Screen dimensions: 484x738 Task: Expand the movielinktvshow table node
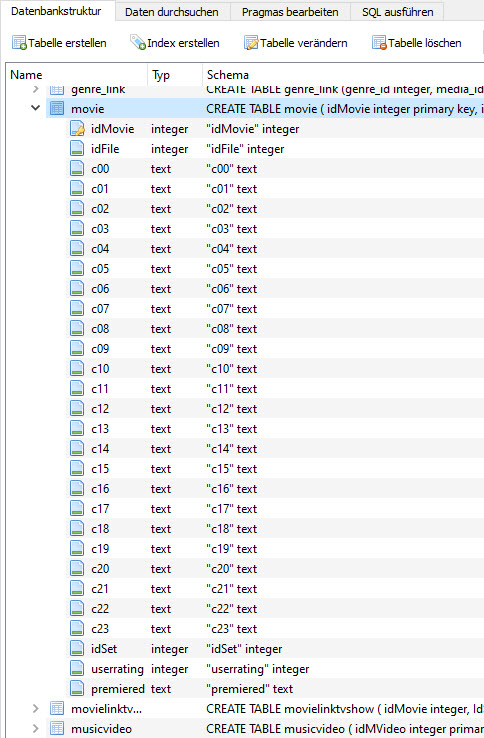[x=35, y=708]
